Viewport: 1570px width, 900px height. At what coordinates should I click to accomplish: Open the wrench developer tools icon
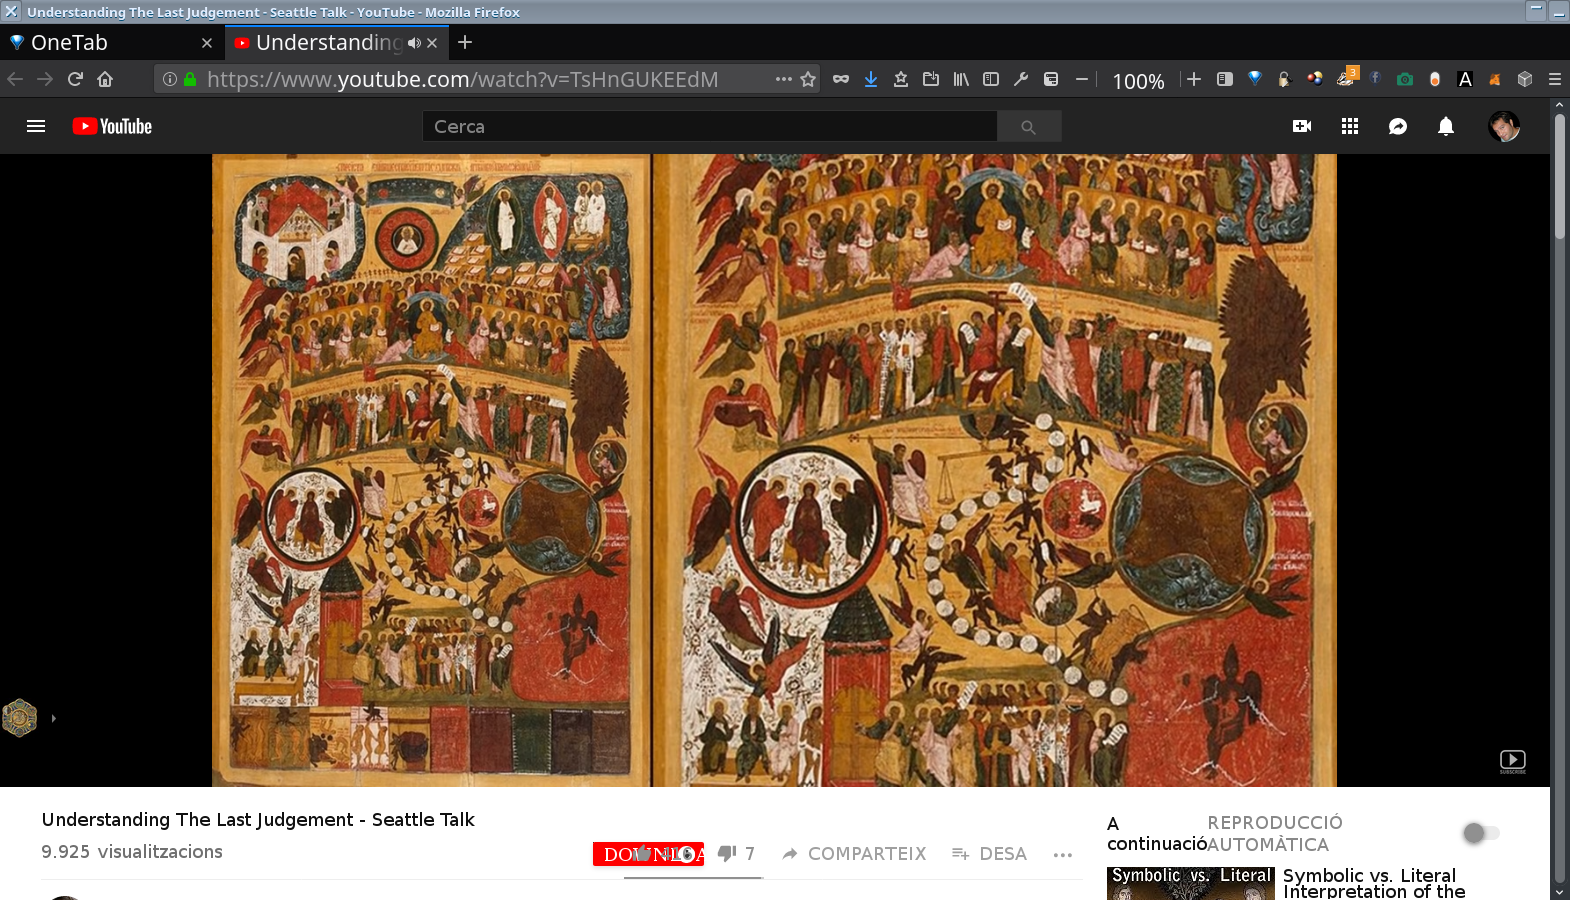(1021, 79)
